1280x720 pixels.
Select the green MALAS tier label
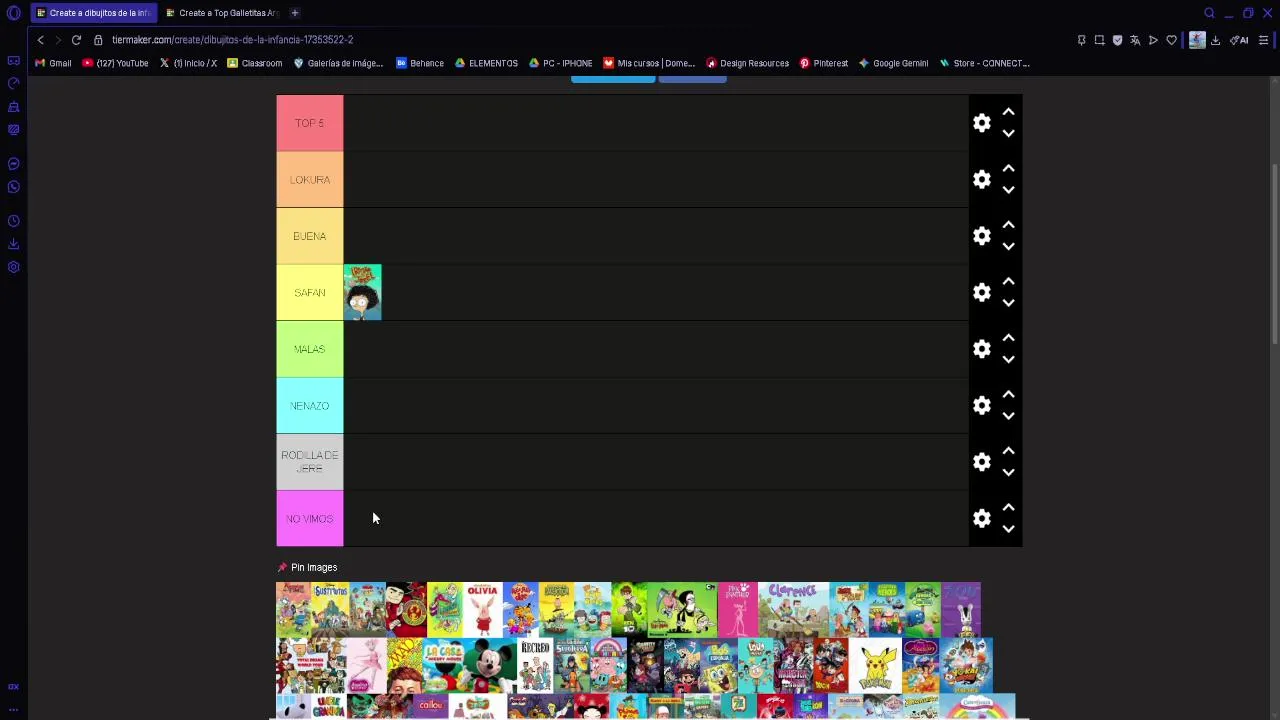tap(310, 349)
